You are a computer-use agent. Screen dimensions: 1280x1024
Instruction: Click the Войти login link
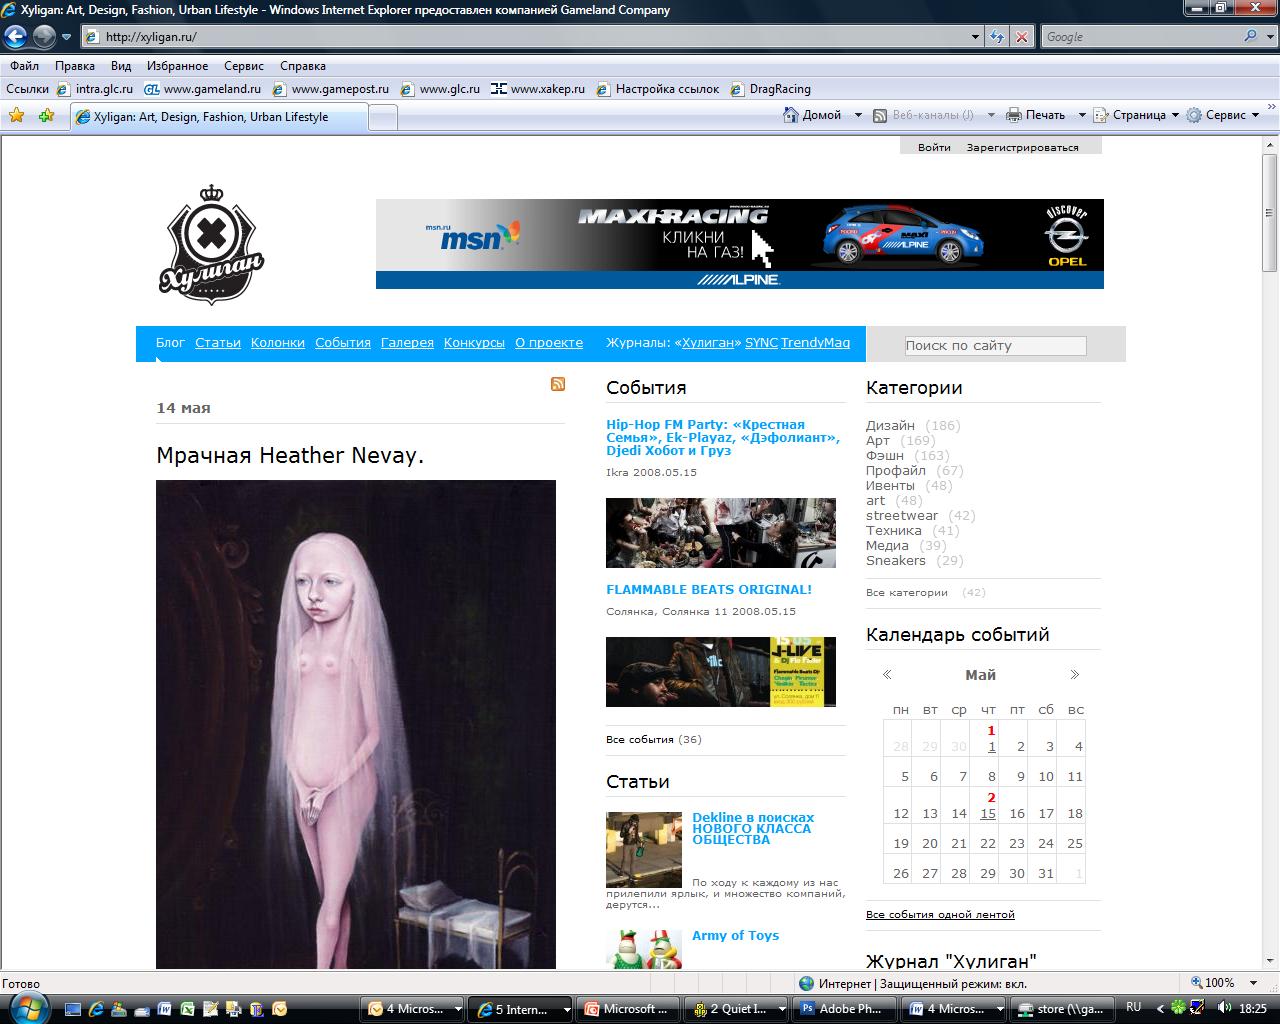934,147
